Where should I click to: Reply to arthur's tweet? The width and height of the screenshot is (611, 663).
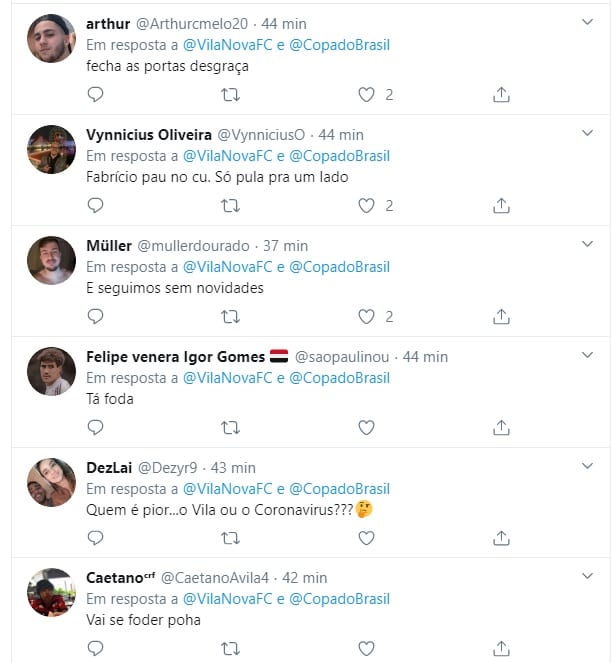coord(96,95)
